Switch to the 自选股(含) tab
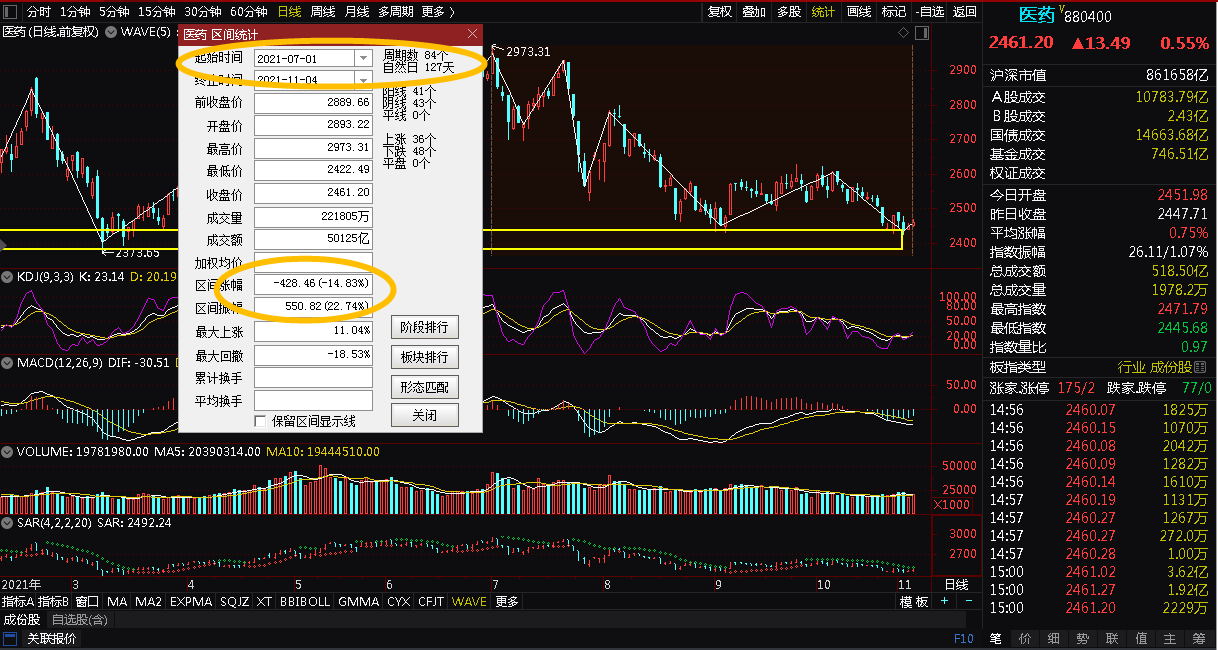Viewport: 1218px width, 650px height. (x=79, y=620)
